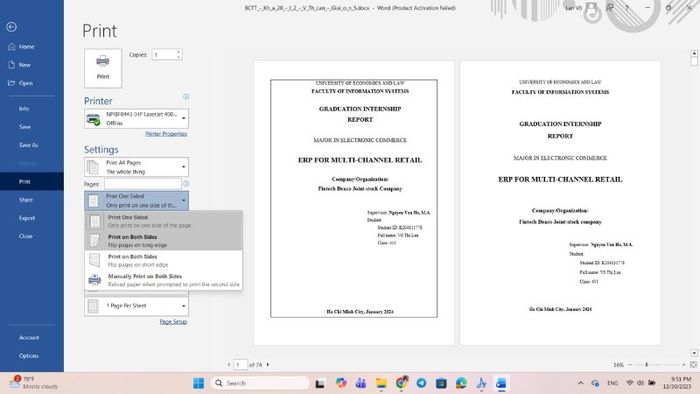Click the bordered first page preview
This screenshot has height=394, width=700.
coord(354,203)
